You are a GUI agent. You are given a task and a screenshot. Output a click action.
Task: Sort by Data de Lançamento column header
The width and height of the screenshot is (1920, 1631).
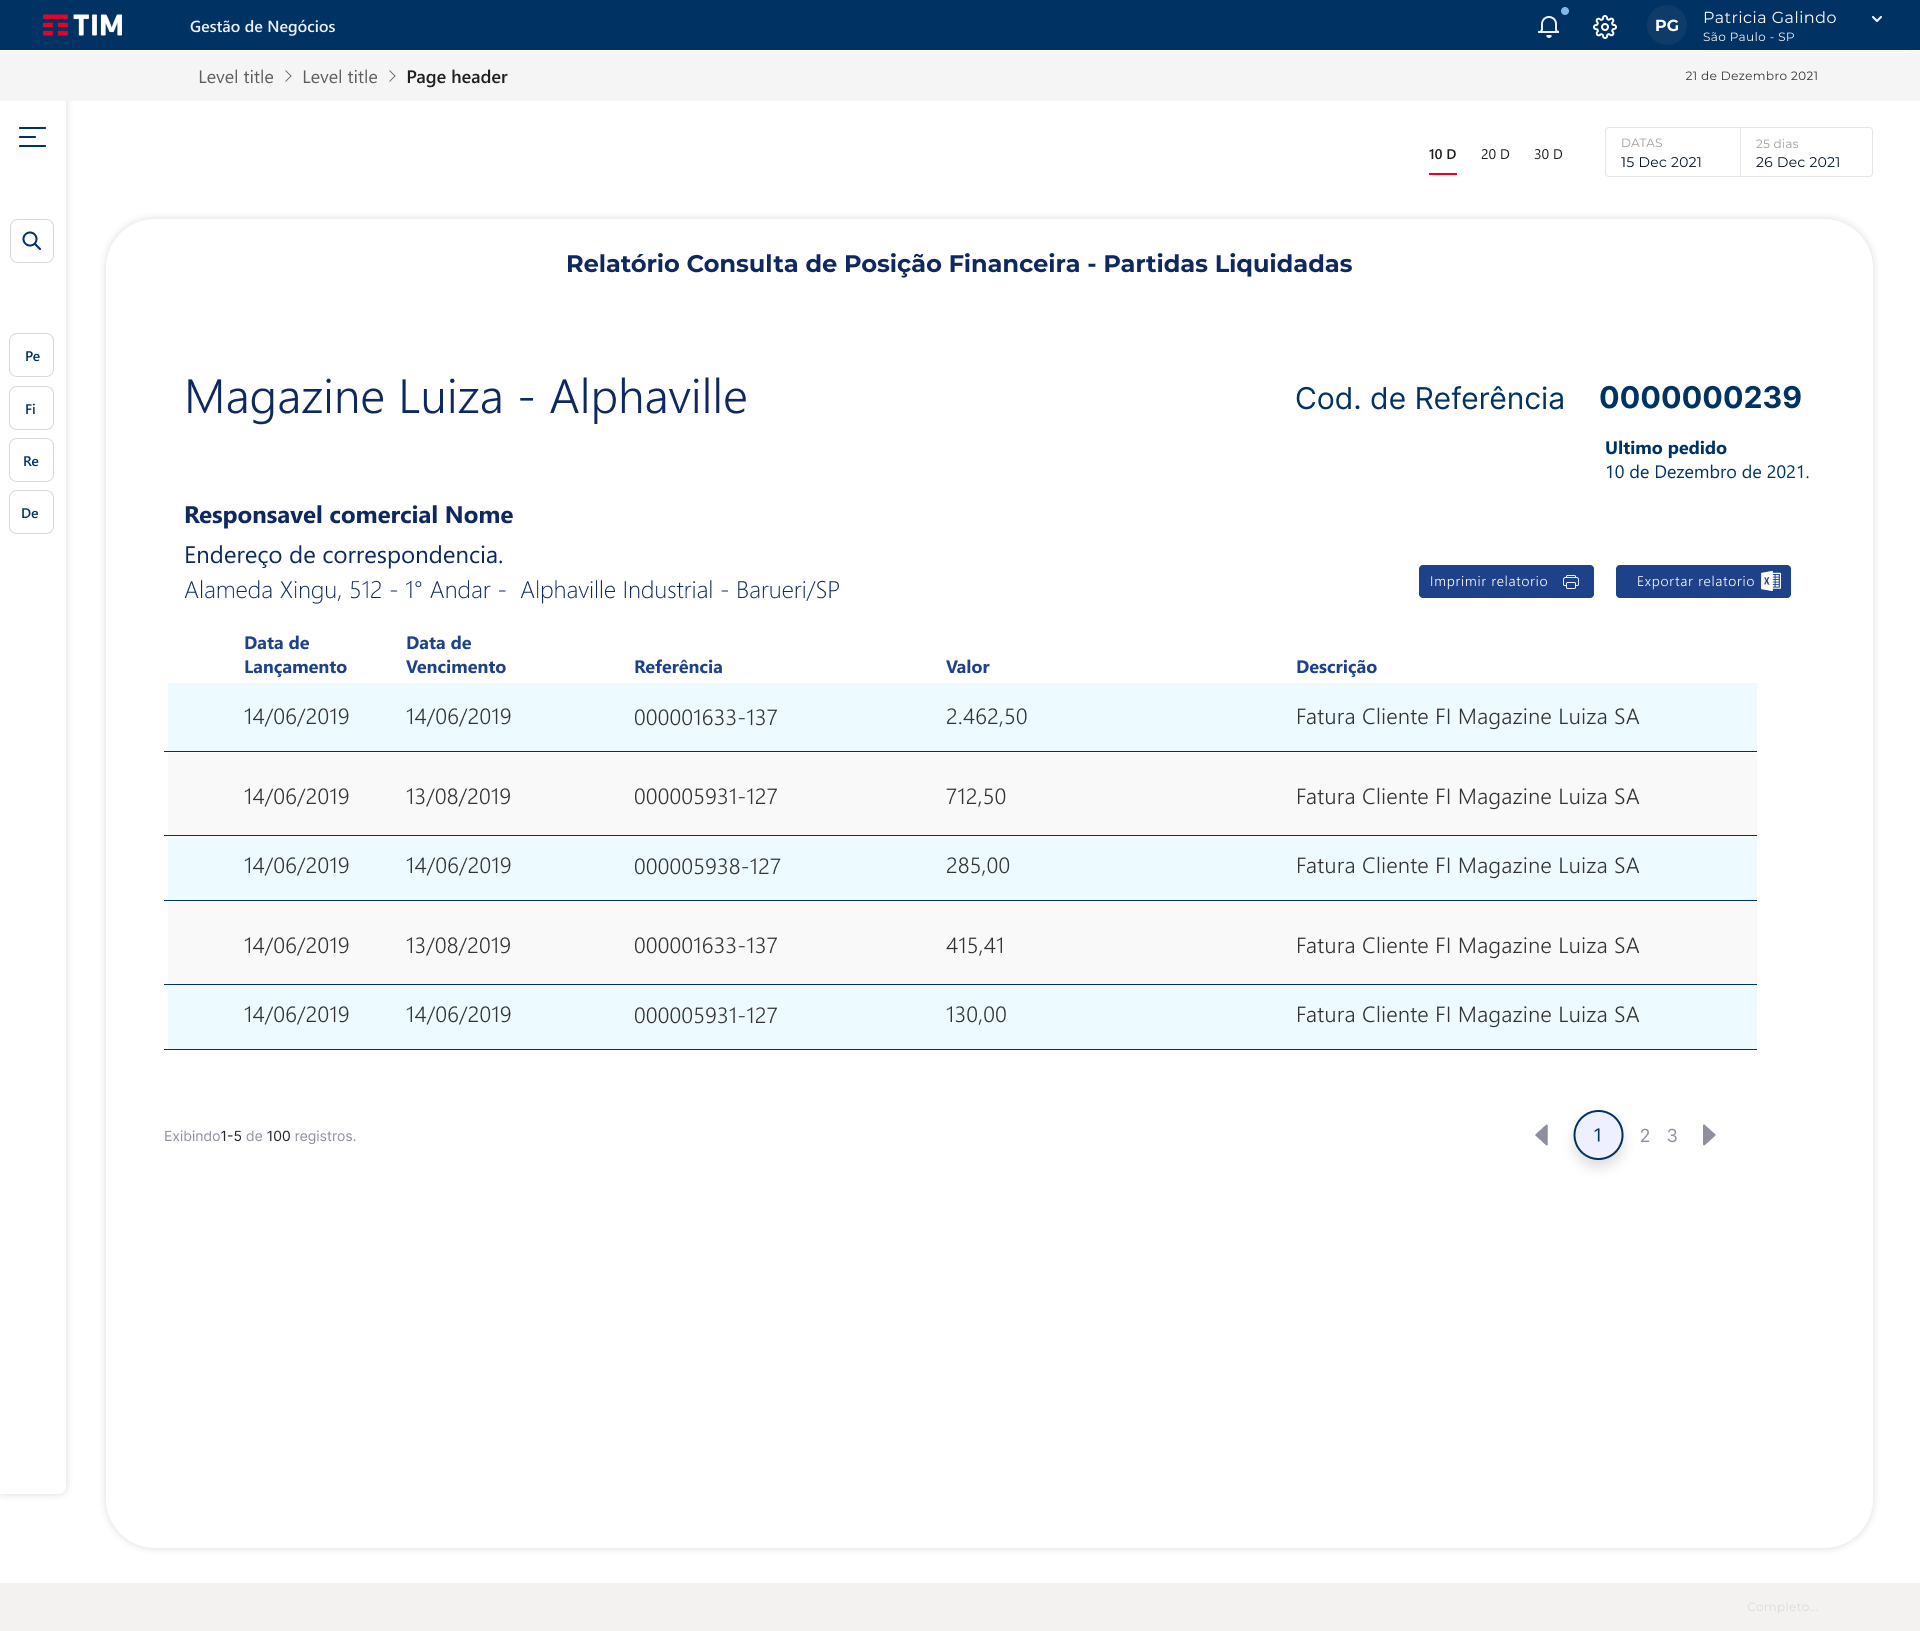coord(295,655)
